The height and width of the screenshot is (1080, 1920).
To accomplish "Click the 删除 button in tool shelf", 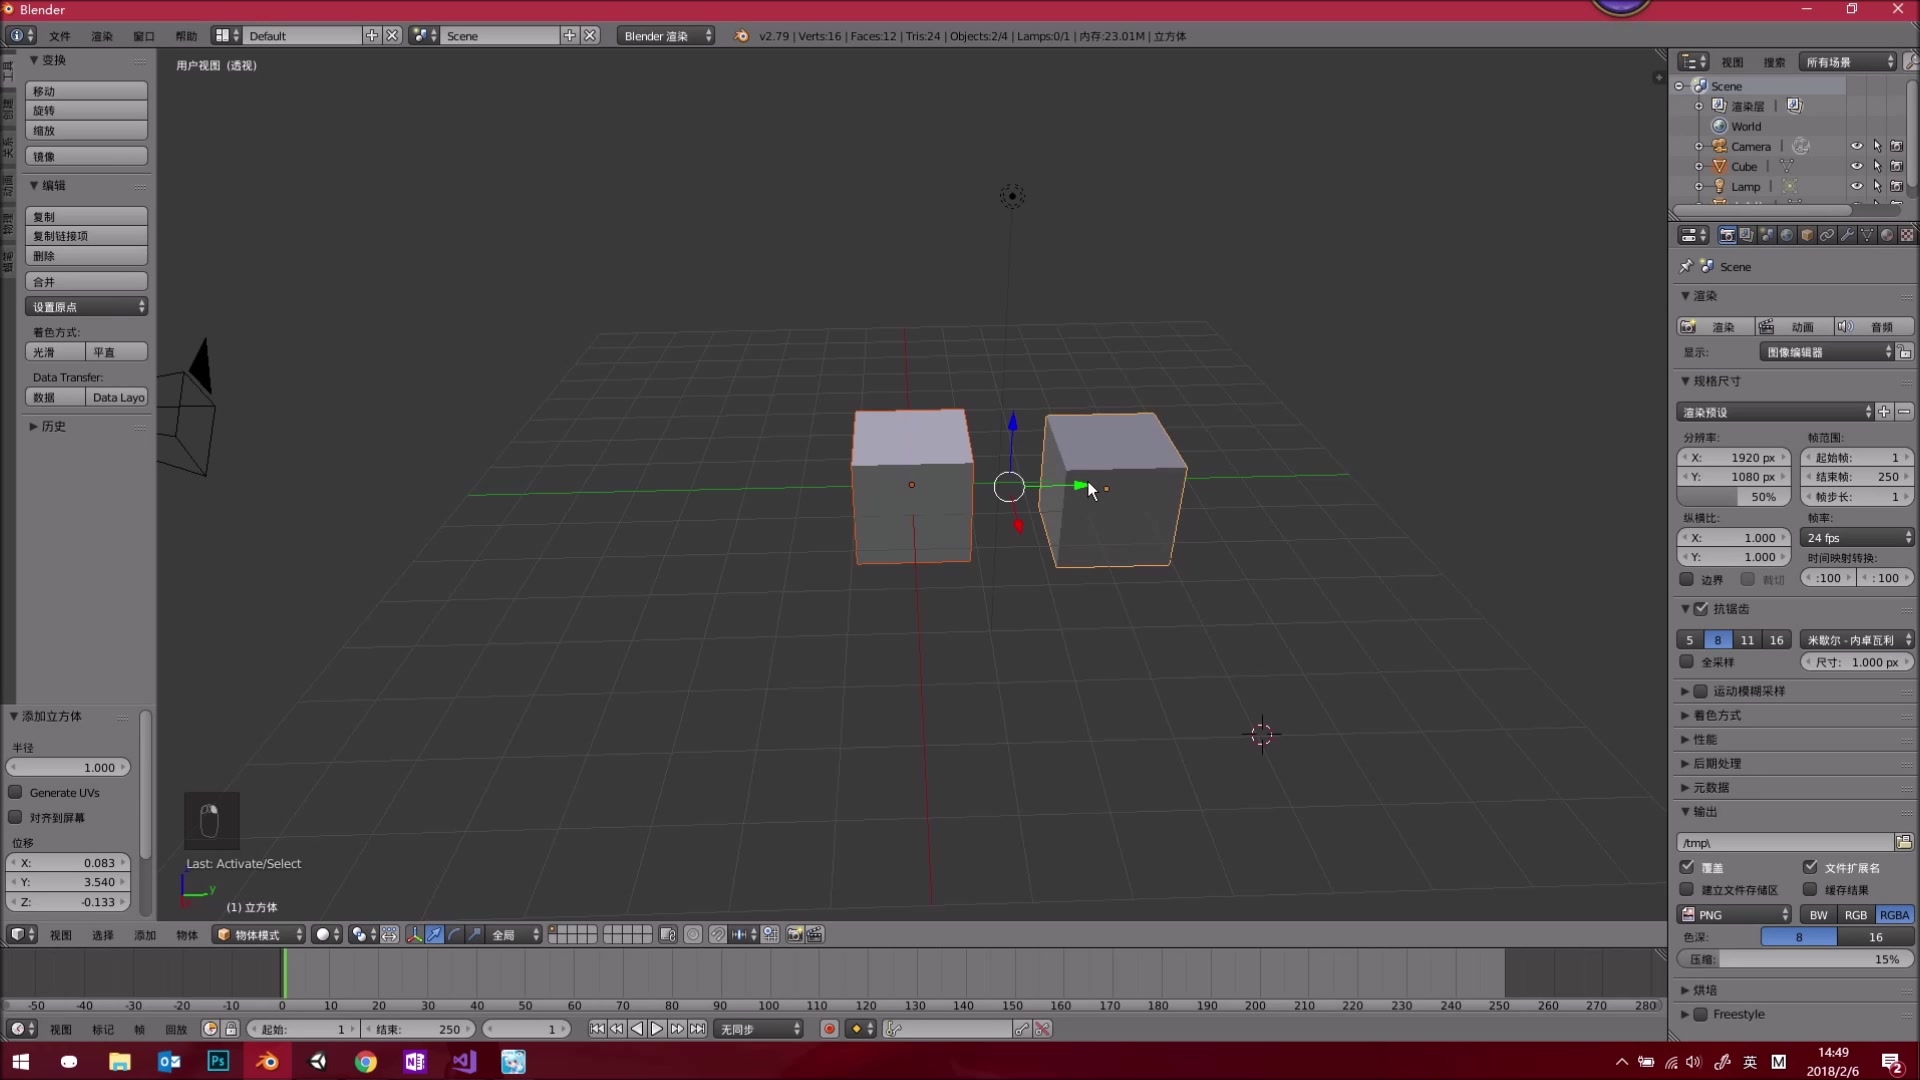I will click(86, 255).
